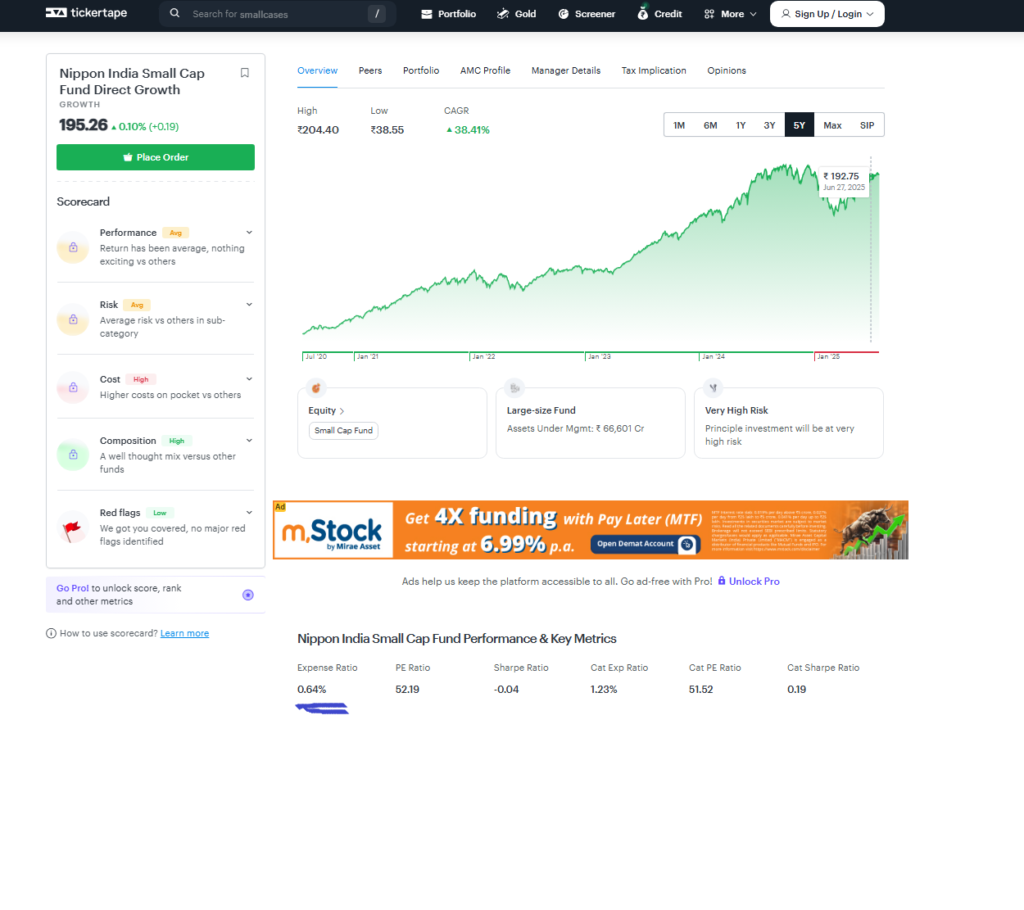Click the Sharpe Ratio value -0.04
The image size is (1024, 910).
point(506,689)
